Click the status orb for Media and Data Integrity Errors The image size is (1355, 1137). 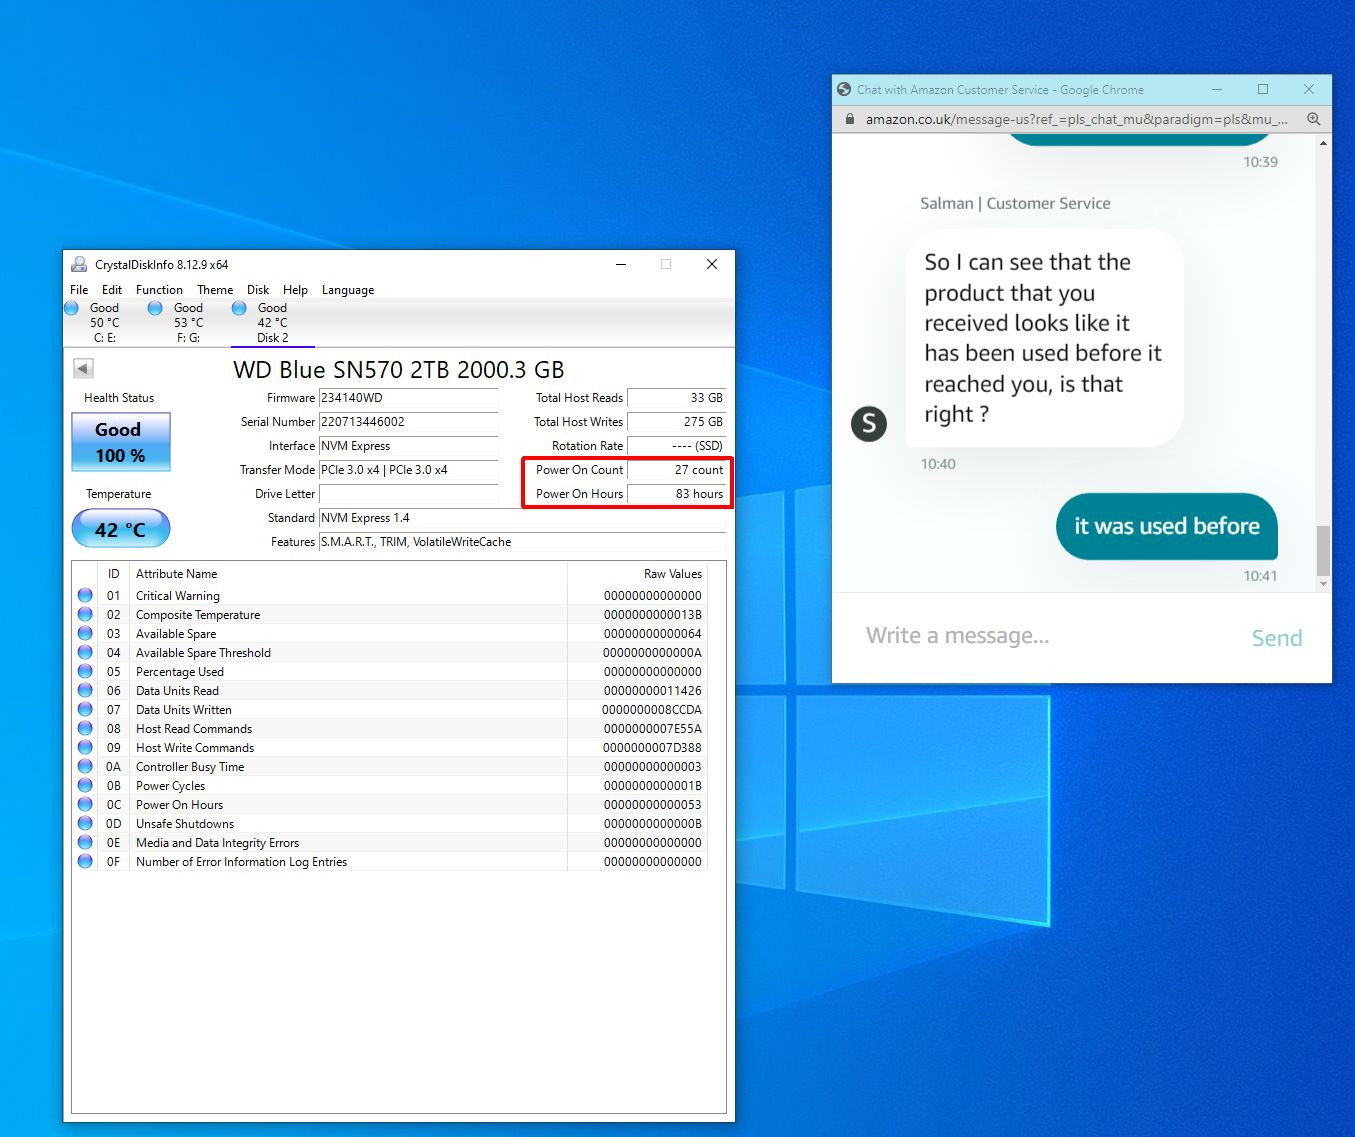[x=85, y=842]
